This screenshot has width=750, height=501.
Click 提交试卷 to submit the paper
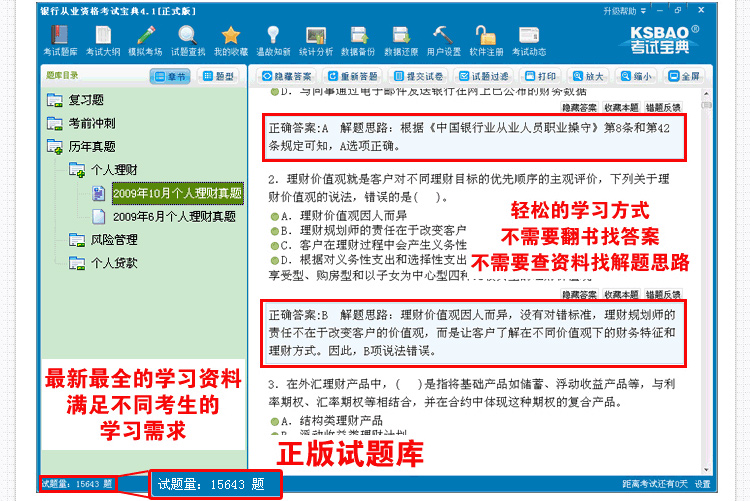(x=419, y=76)
